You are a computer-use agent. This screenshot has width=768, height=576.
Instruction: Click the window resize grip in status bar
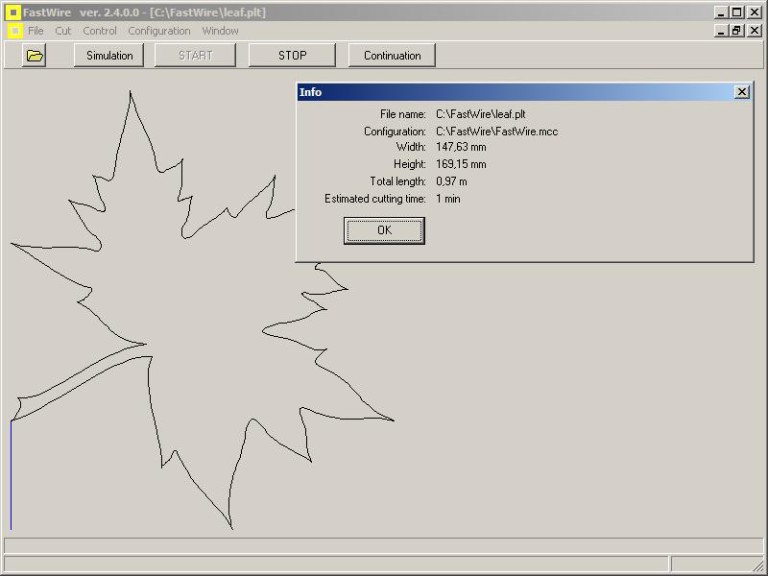pos(758,566)
